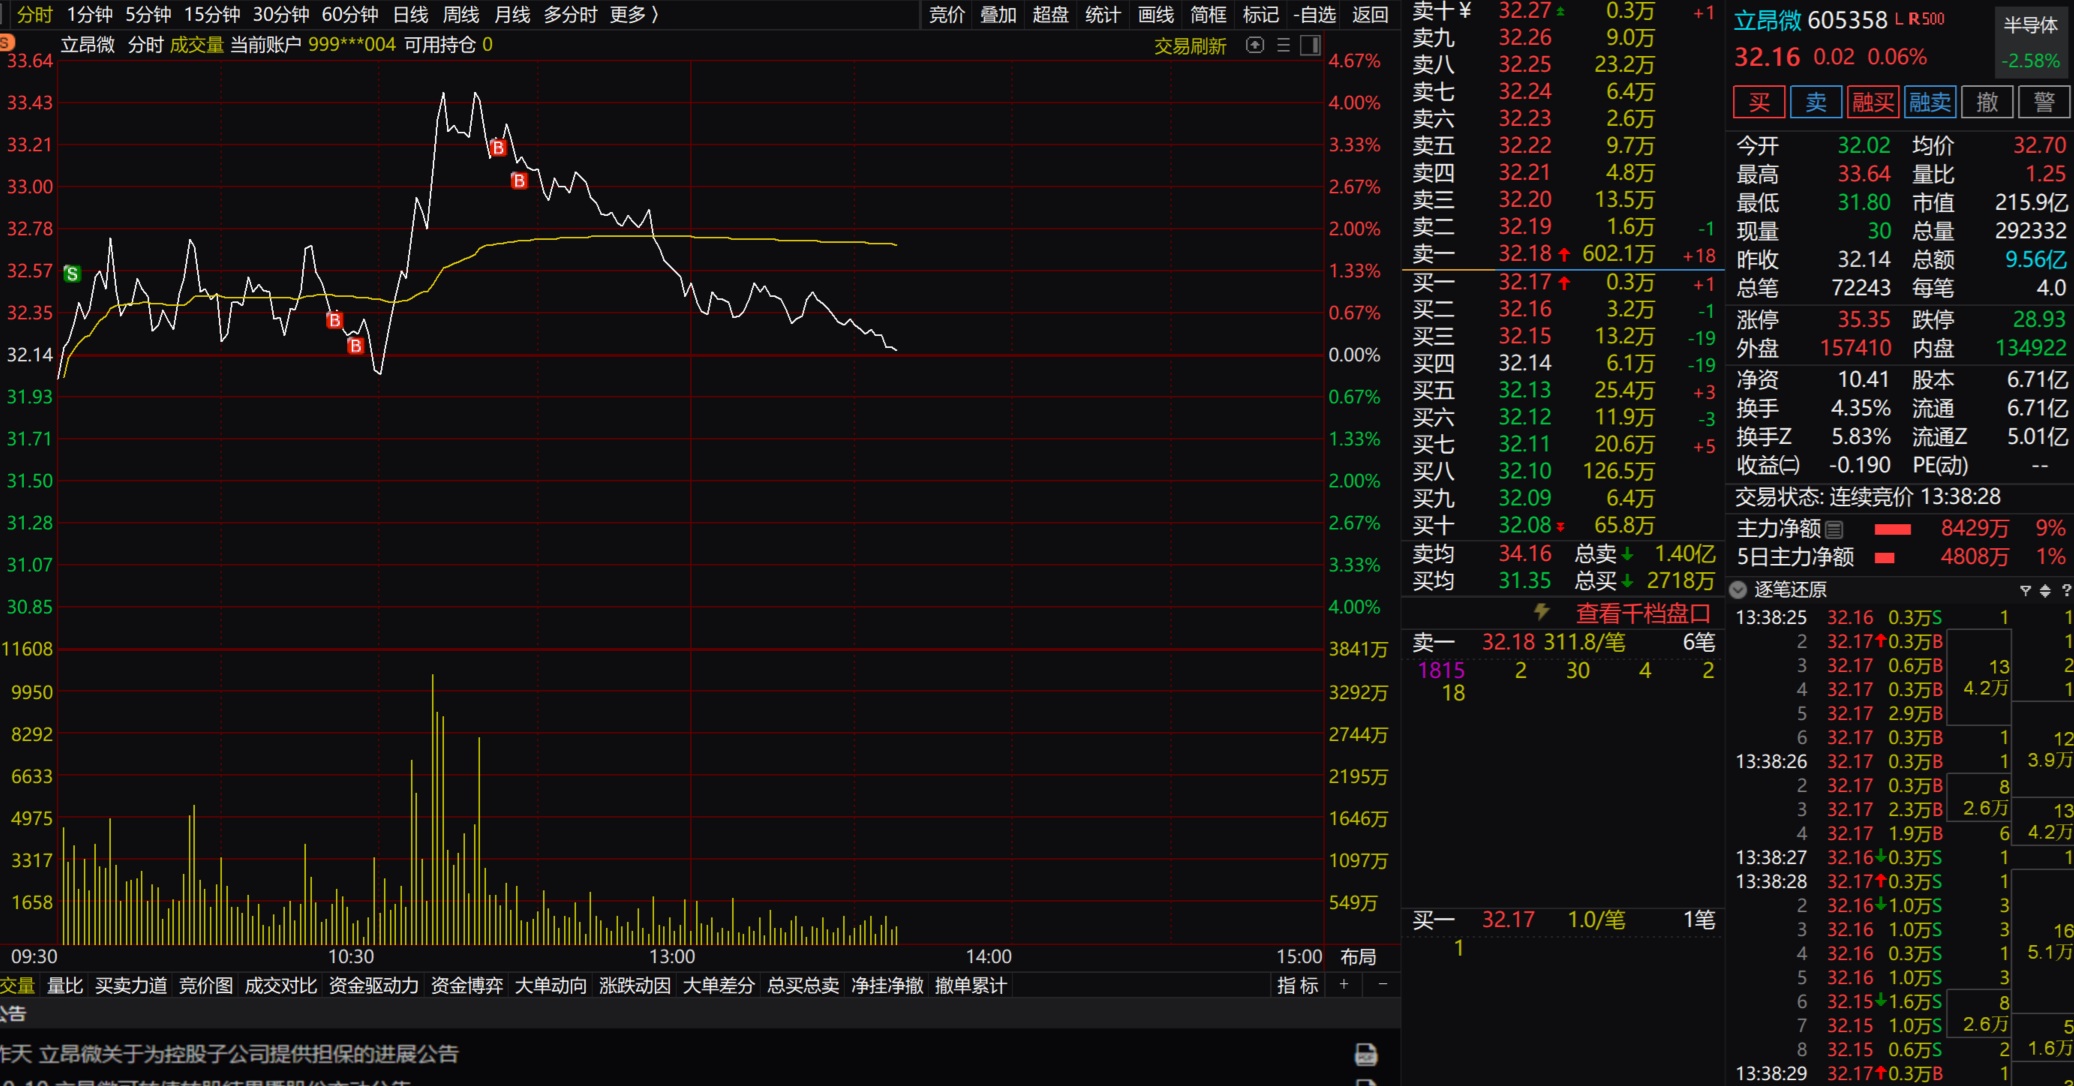Select the 资金博弈 indicator tab
Image resolution: width=2074 pixels, height=1086 pixels.
pos(466,985)
